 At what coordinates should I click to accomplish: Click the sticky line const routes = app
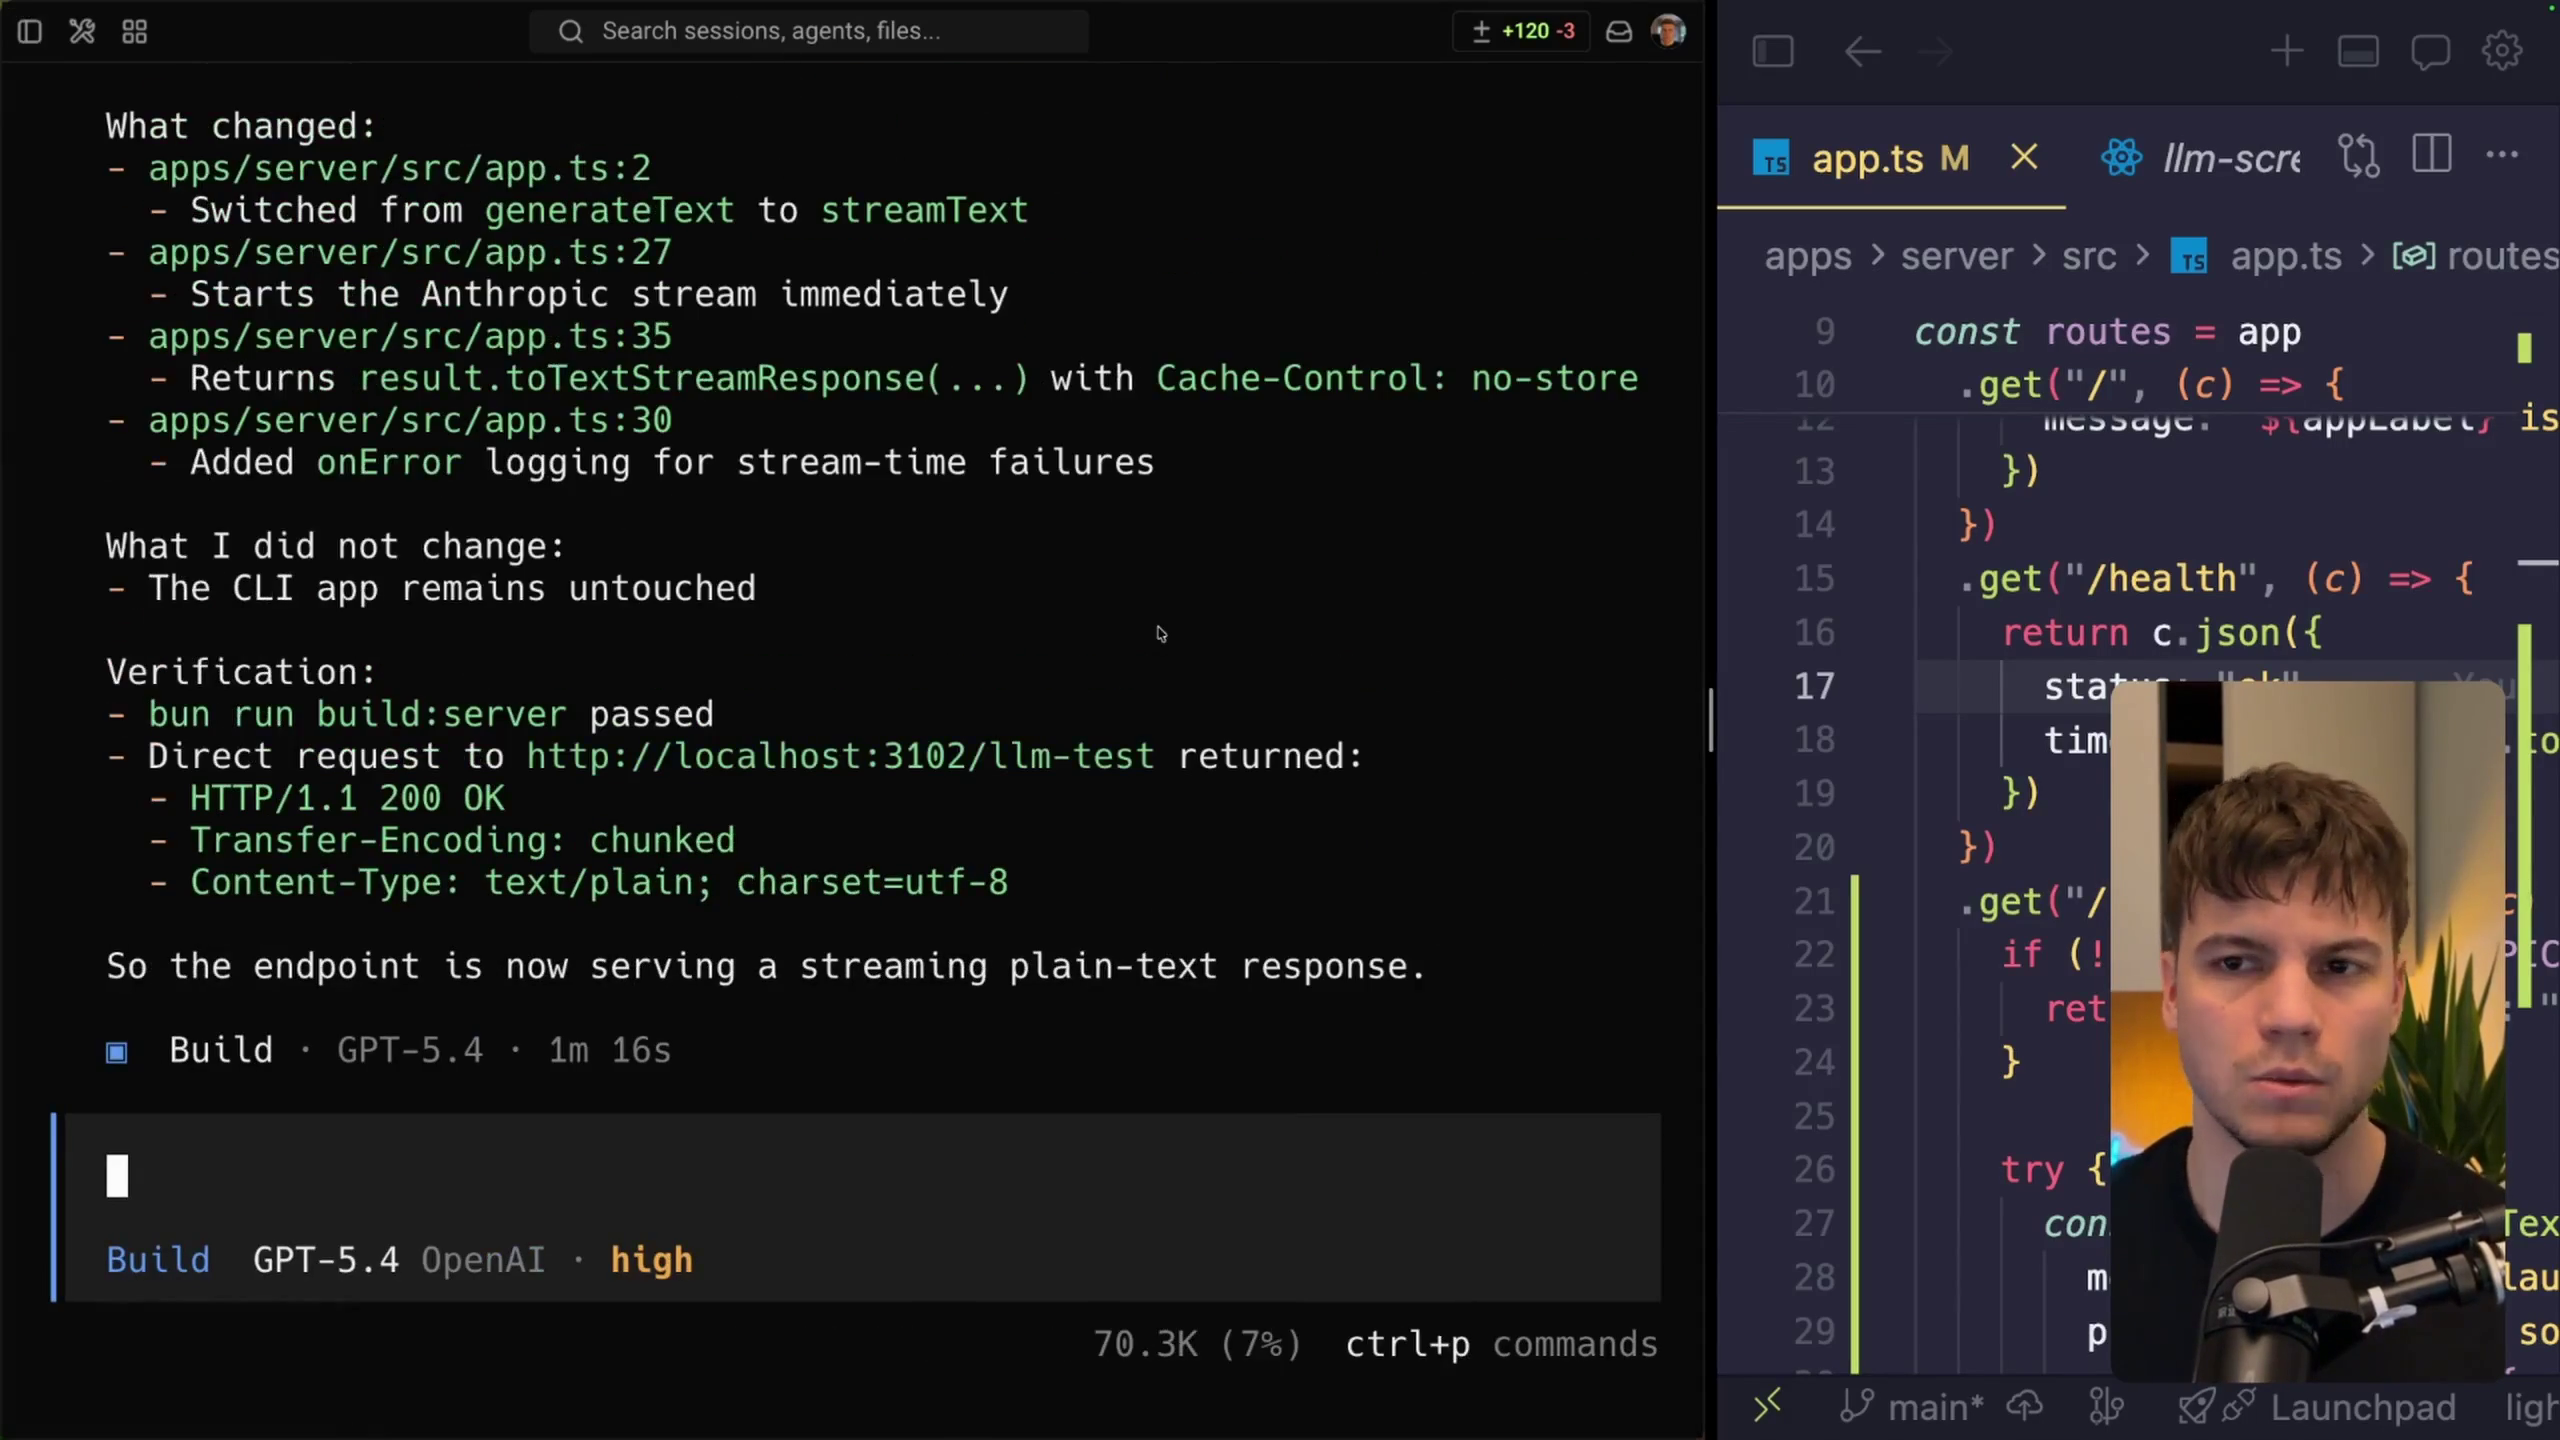2108,332
